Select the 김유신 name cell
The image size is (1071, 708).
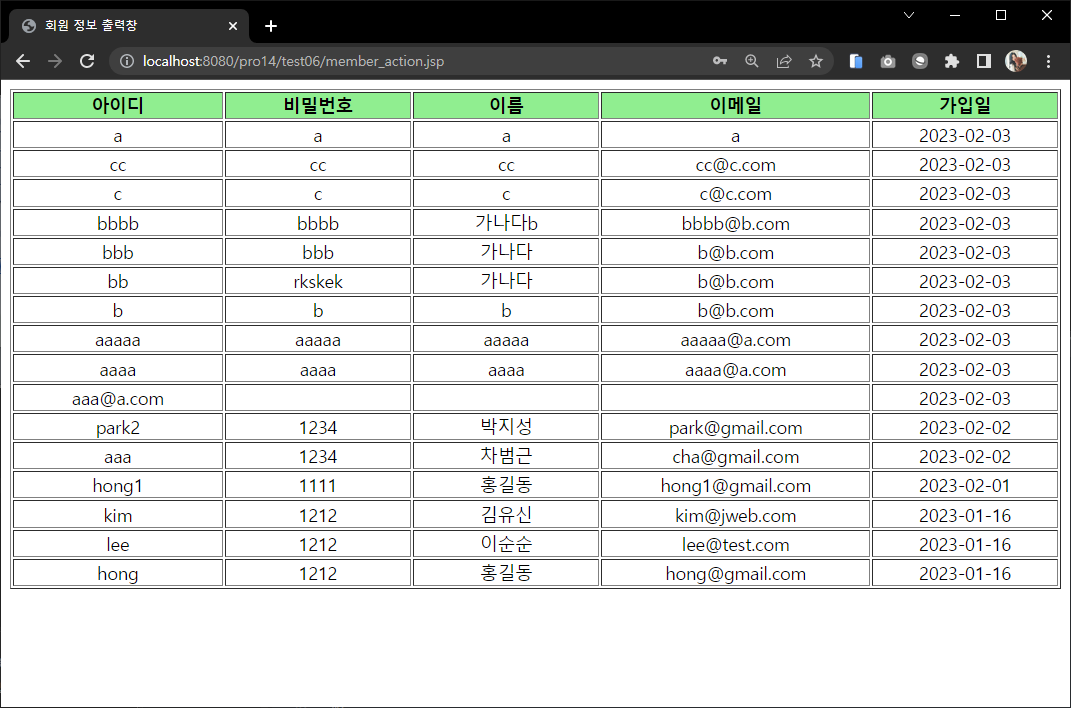(x=506, y=515)
